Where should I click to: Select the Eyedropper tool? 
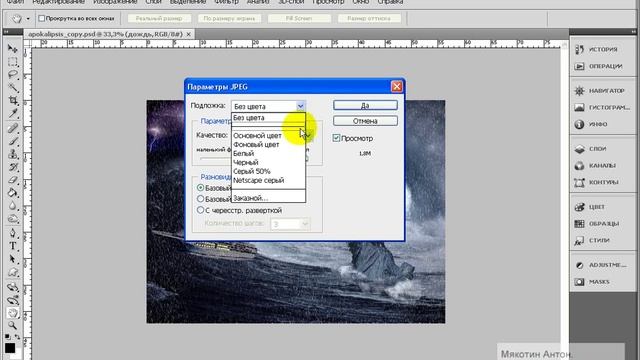(13, 113)
